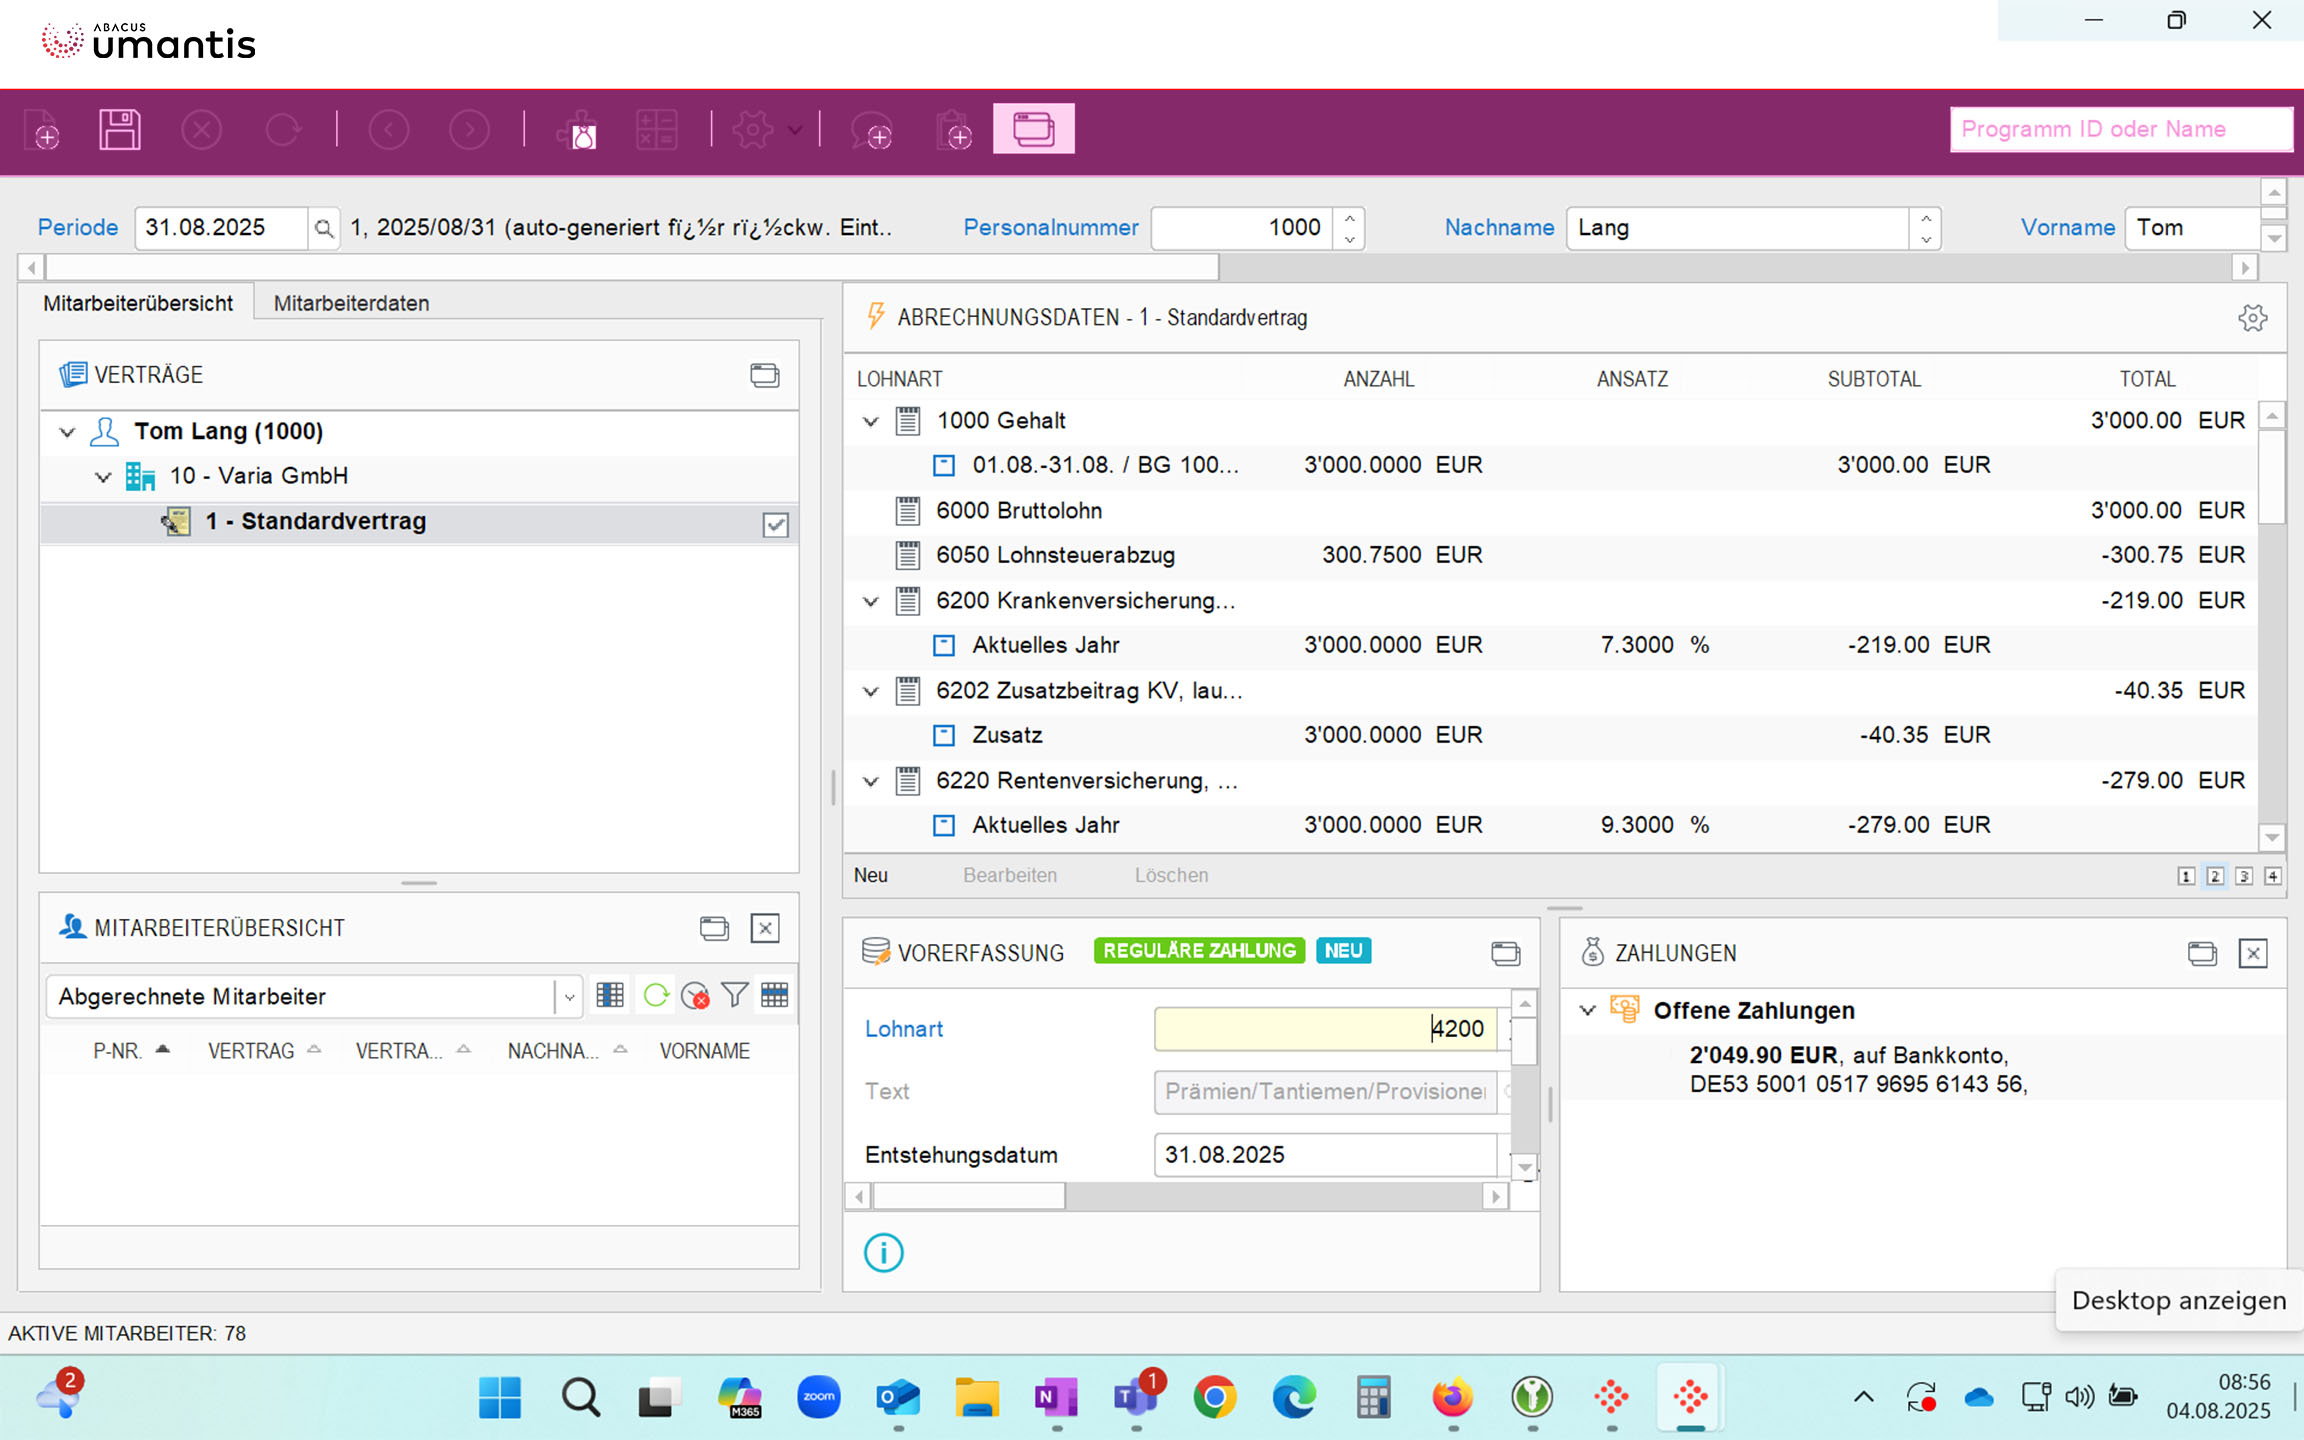Click the Programm ID oder Name search field
The width and height of the screenshot is (2304, 1440).
(x=2119, y=129)
